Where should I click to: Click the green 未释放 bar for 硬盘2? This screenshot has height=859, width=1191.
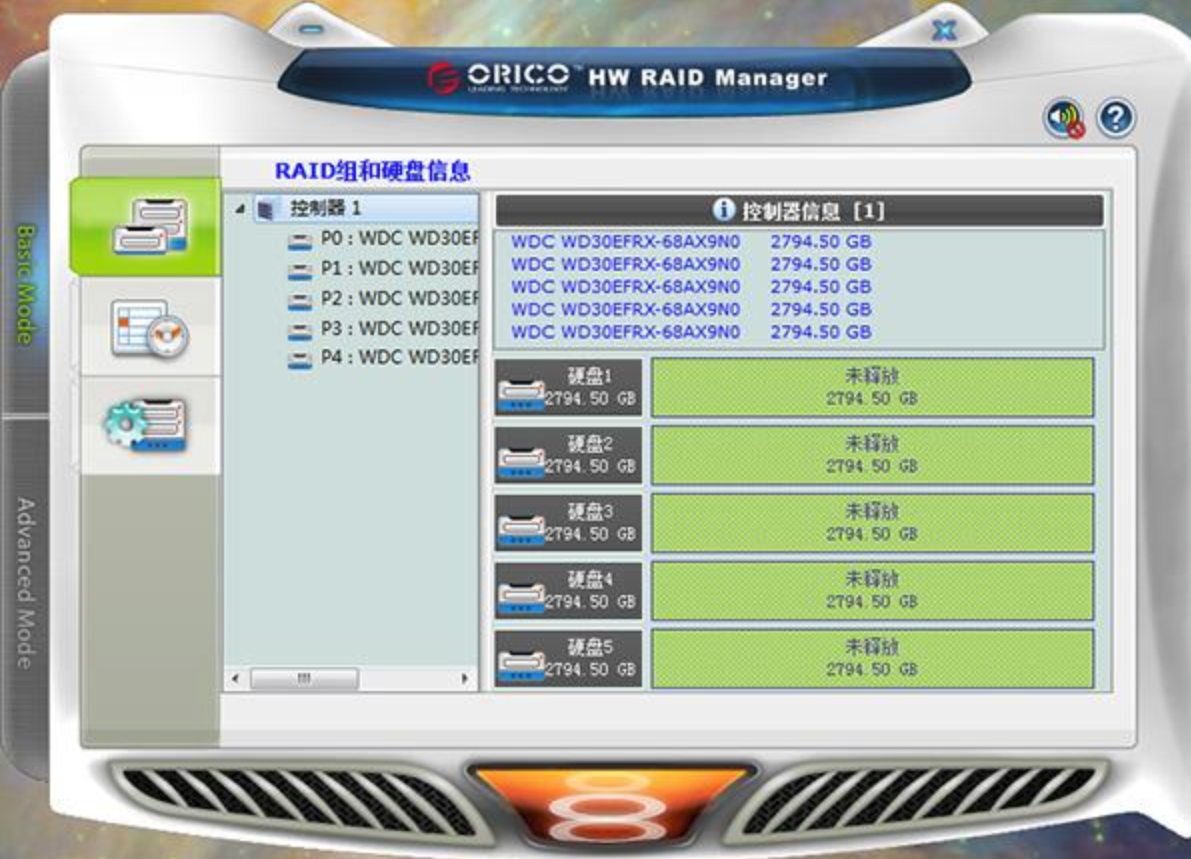[x=872, y=455]
